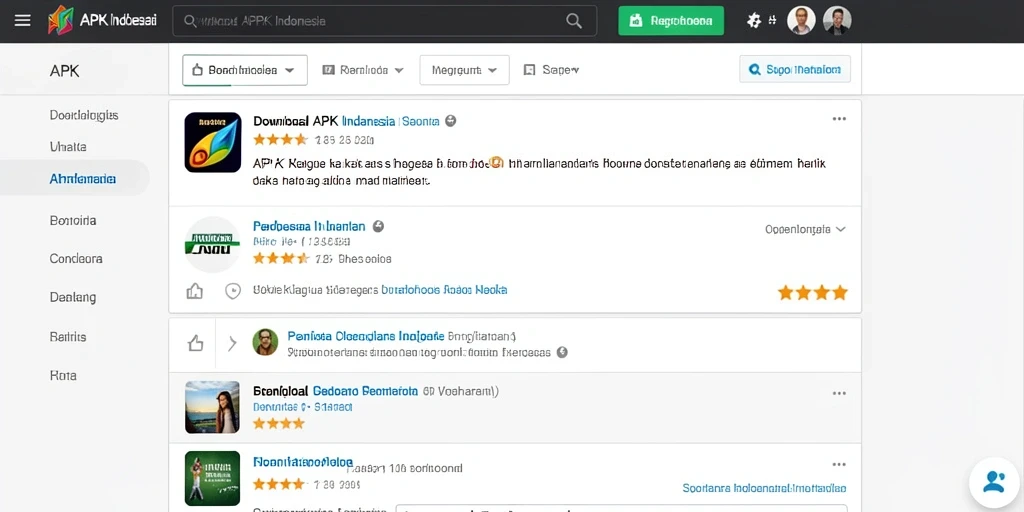Click stars under Btanigloal card
Viewport: 1024px width, 512px height.
click(279, 423)
